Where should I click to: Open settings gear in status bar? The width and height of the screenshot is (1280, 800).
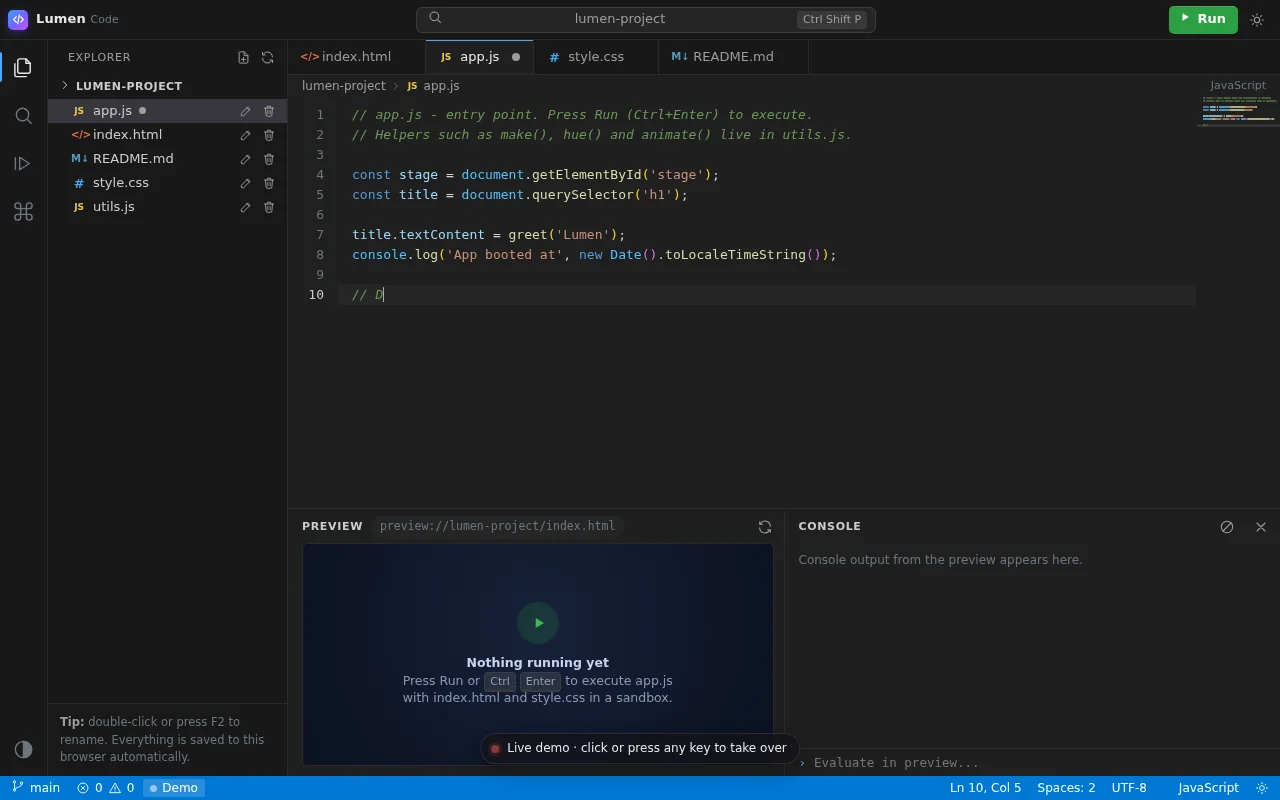pyautogui.click(x=1262, y=788)
